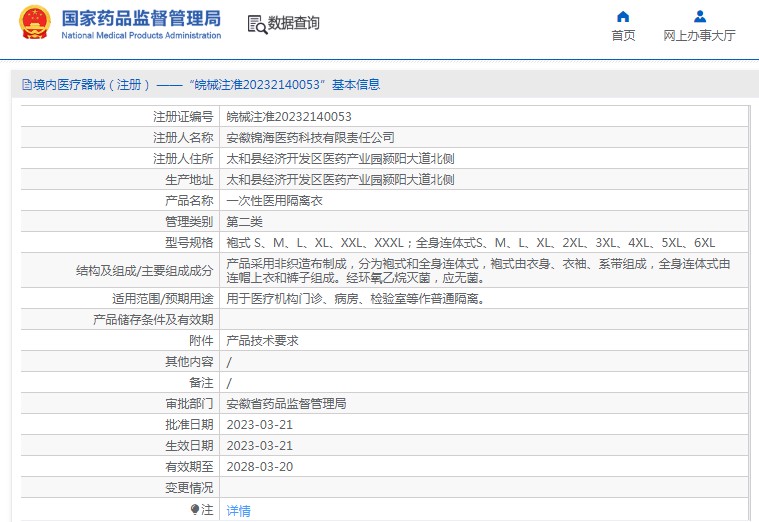The height and width of the screenshot is (522, 759).
Task: Select 安徽省药品监督管理局 approval department
Action: (x=287, y=404)
